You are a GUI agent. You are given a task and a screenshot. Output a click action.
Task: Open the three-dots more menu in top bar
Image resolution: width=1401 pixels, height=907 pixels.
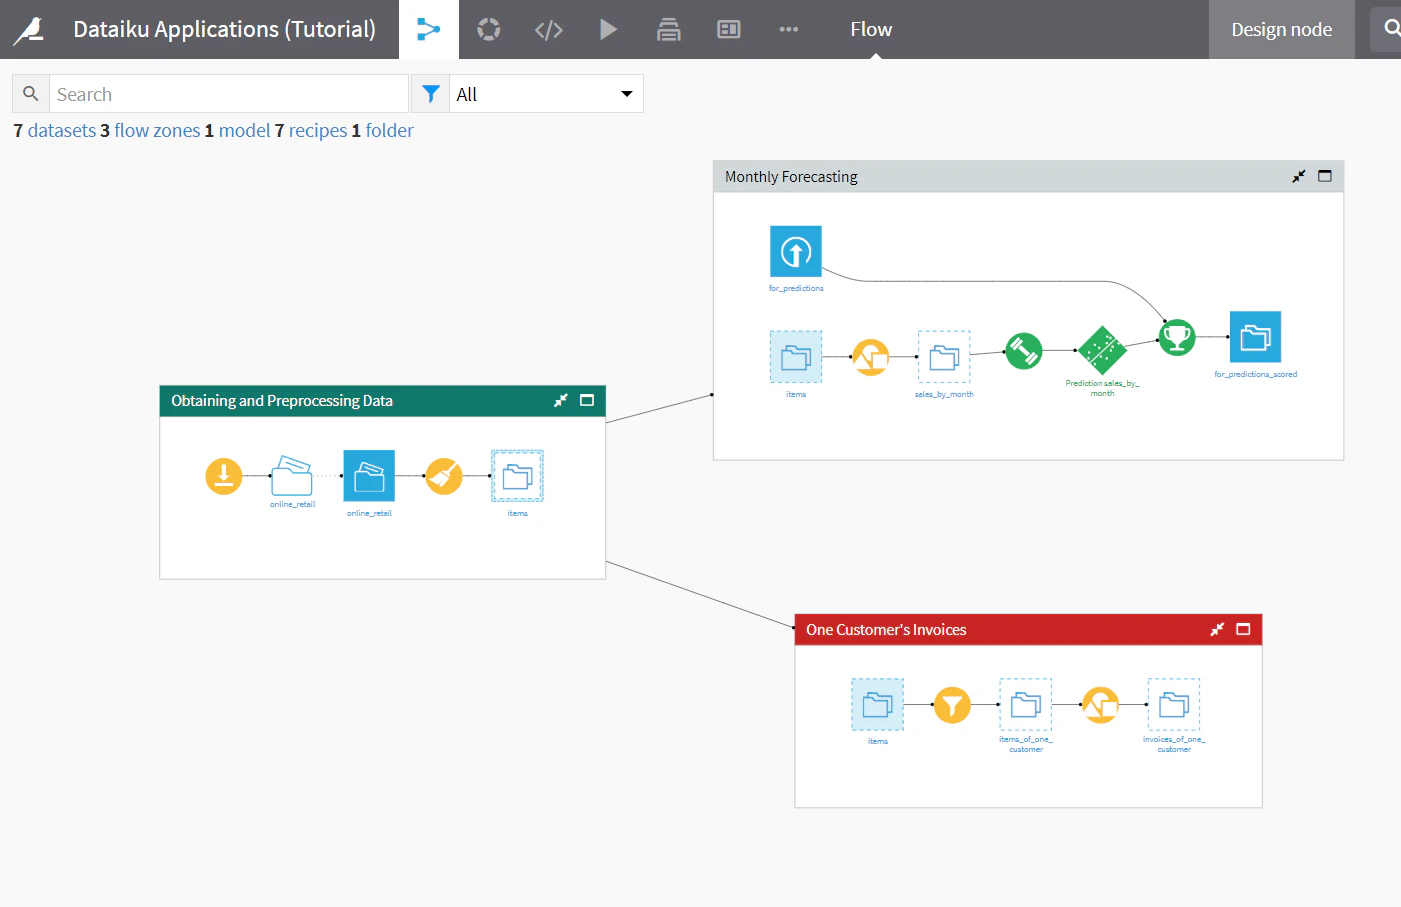(x=789, y=30)
